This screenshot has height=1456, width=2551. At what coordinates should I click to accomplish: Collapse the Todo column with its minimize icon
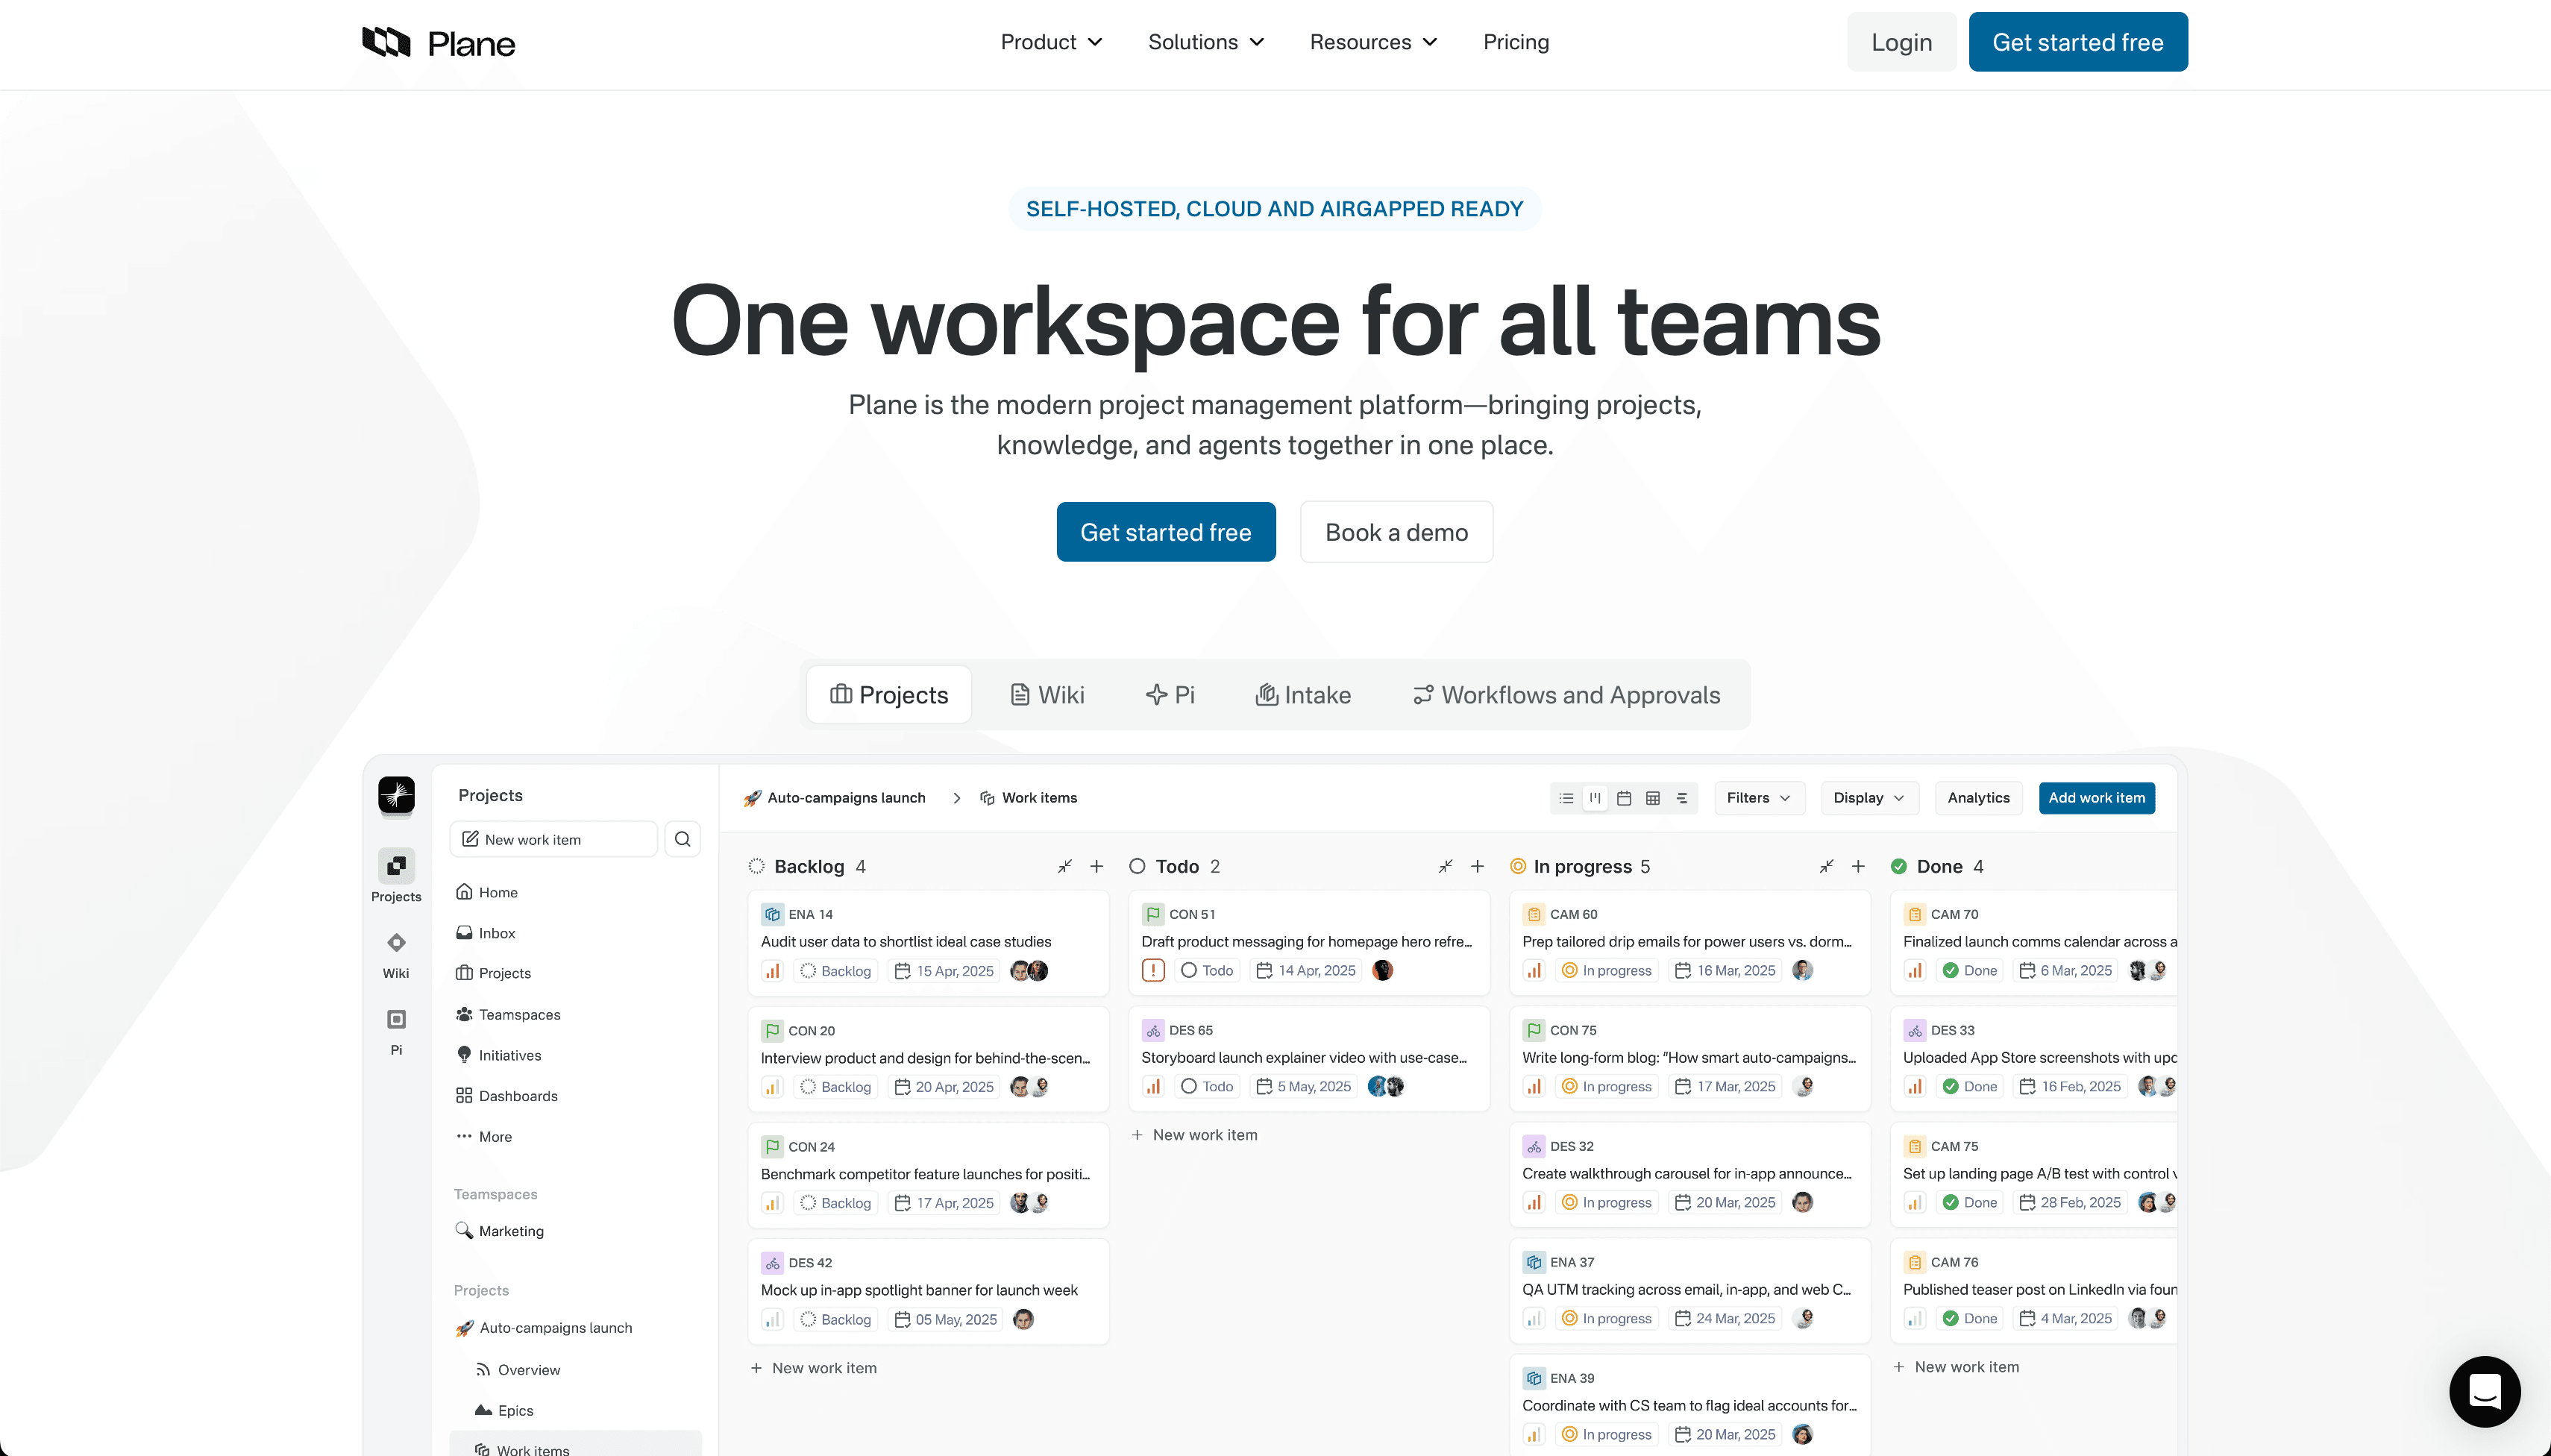click(x=1446, y=866)
